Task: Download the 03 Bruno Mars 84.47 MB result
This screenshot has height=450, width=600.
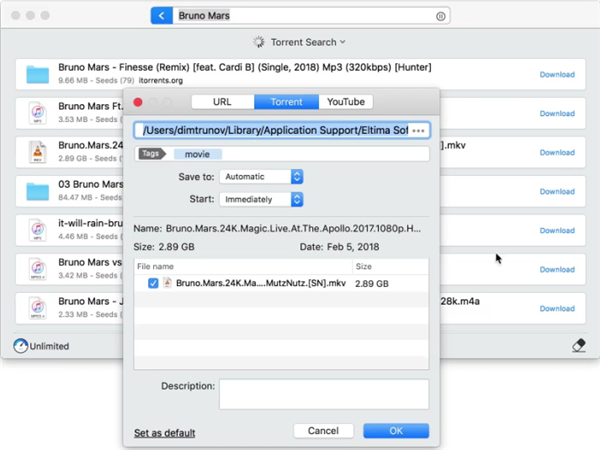Action: [x=557, y=192]
